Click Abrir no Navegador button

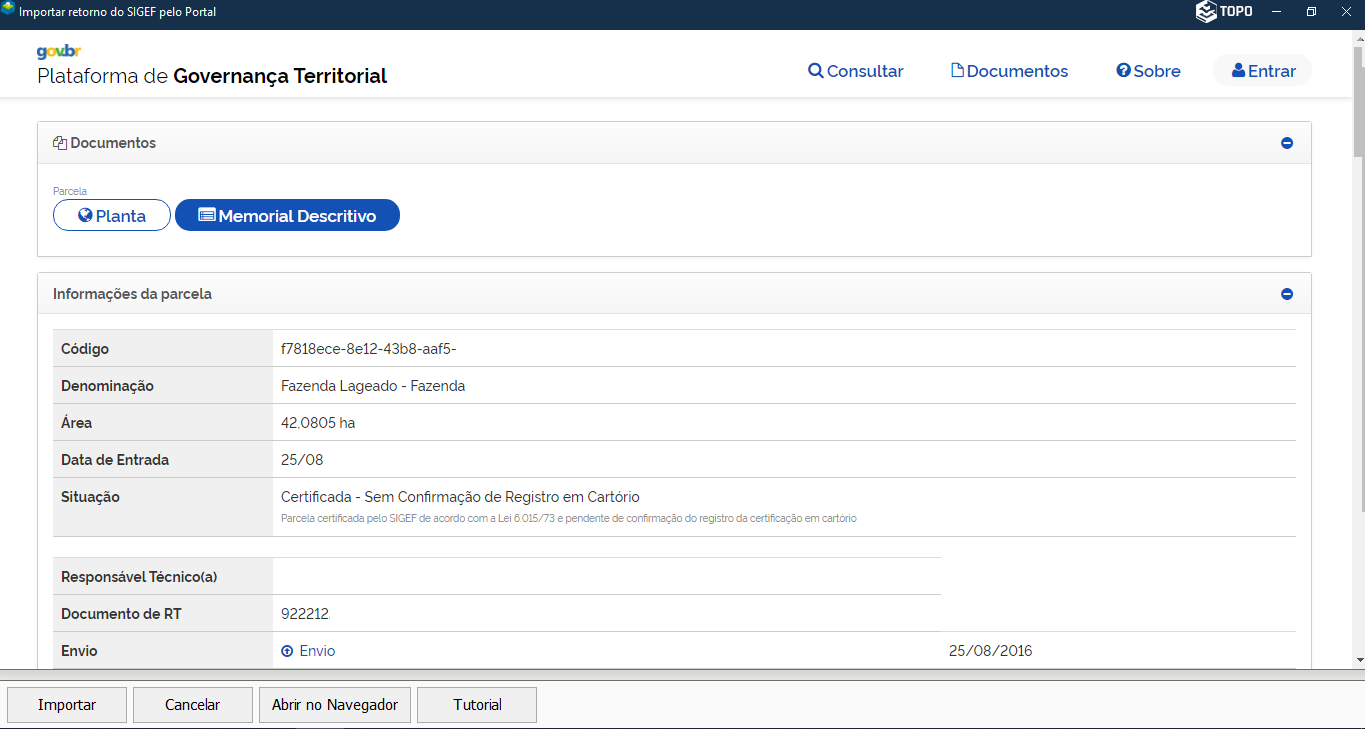(x=335, y=705)
